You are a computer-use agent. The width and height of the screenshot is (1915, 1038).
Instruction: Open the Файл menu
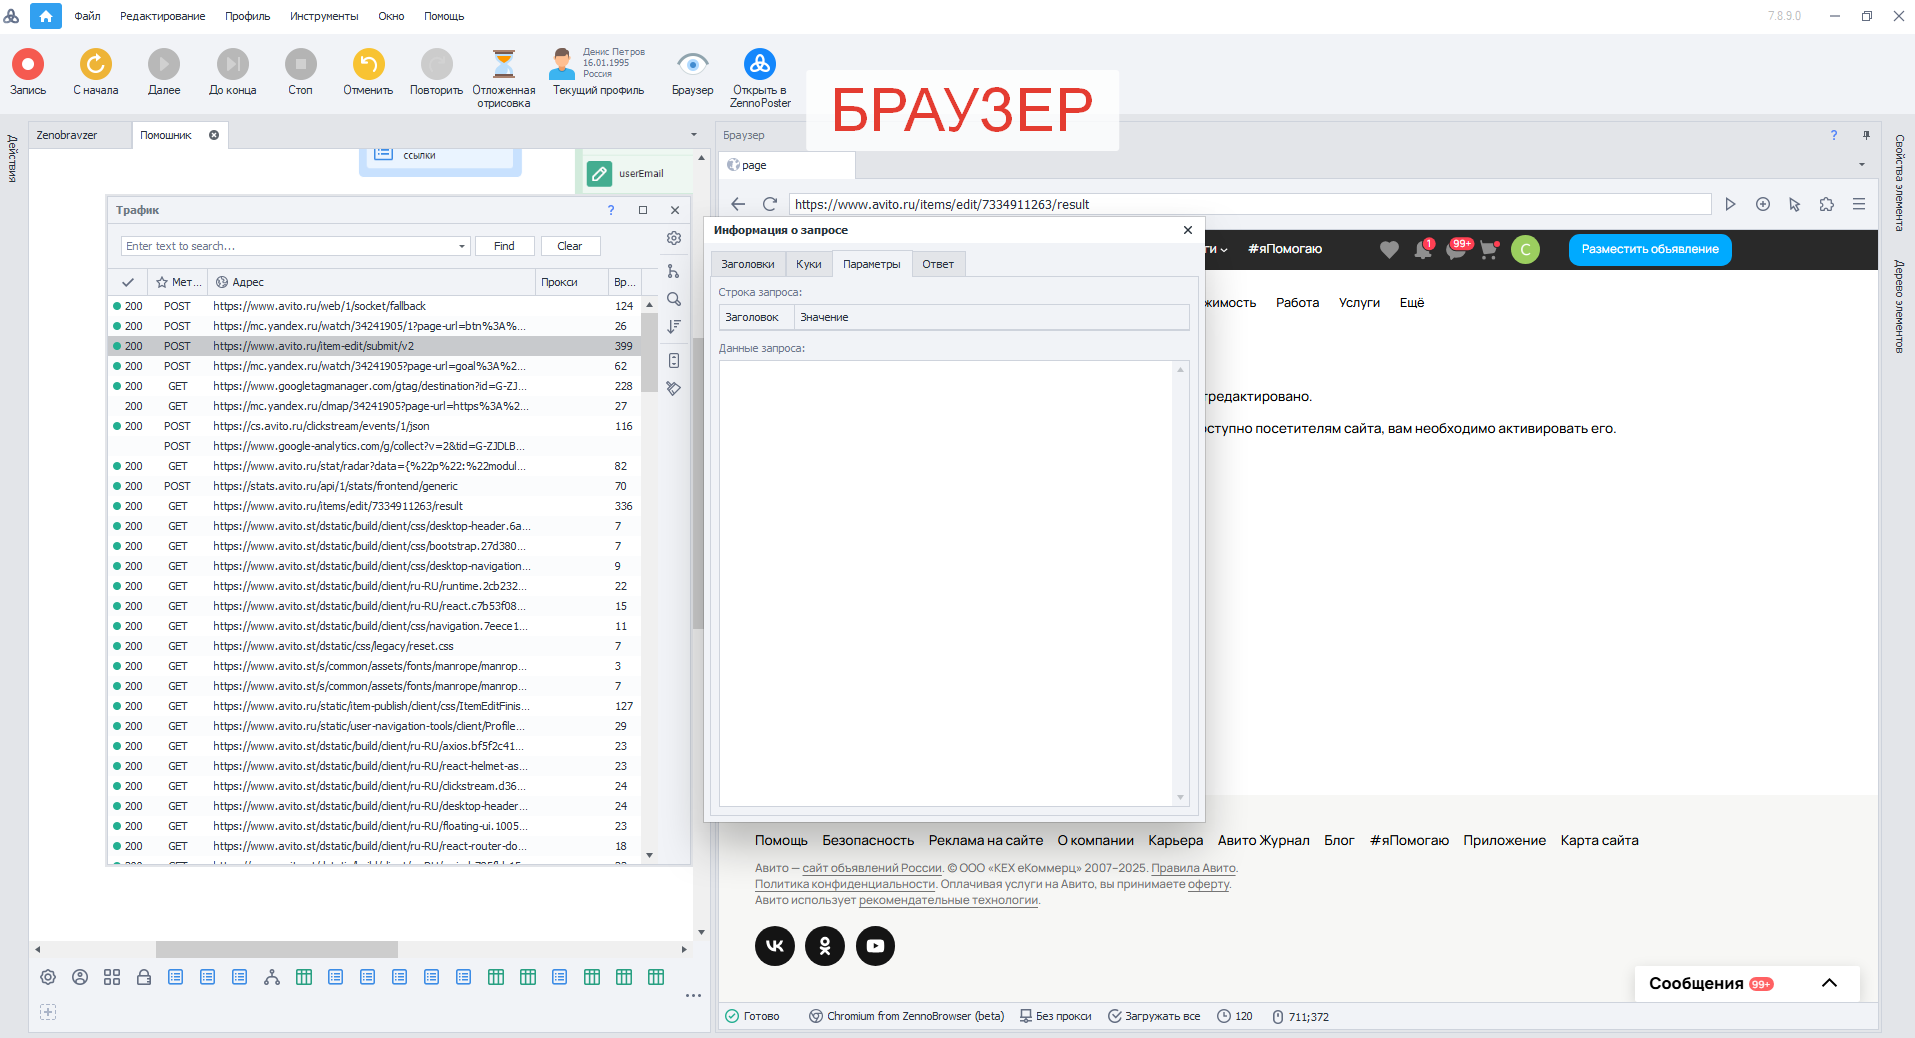(87, 16)
